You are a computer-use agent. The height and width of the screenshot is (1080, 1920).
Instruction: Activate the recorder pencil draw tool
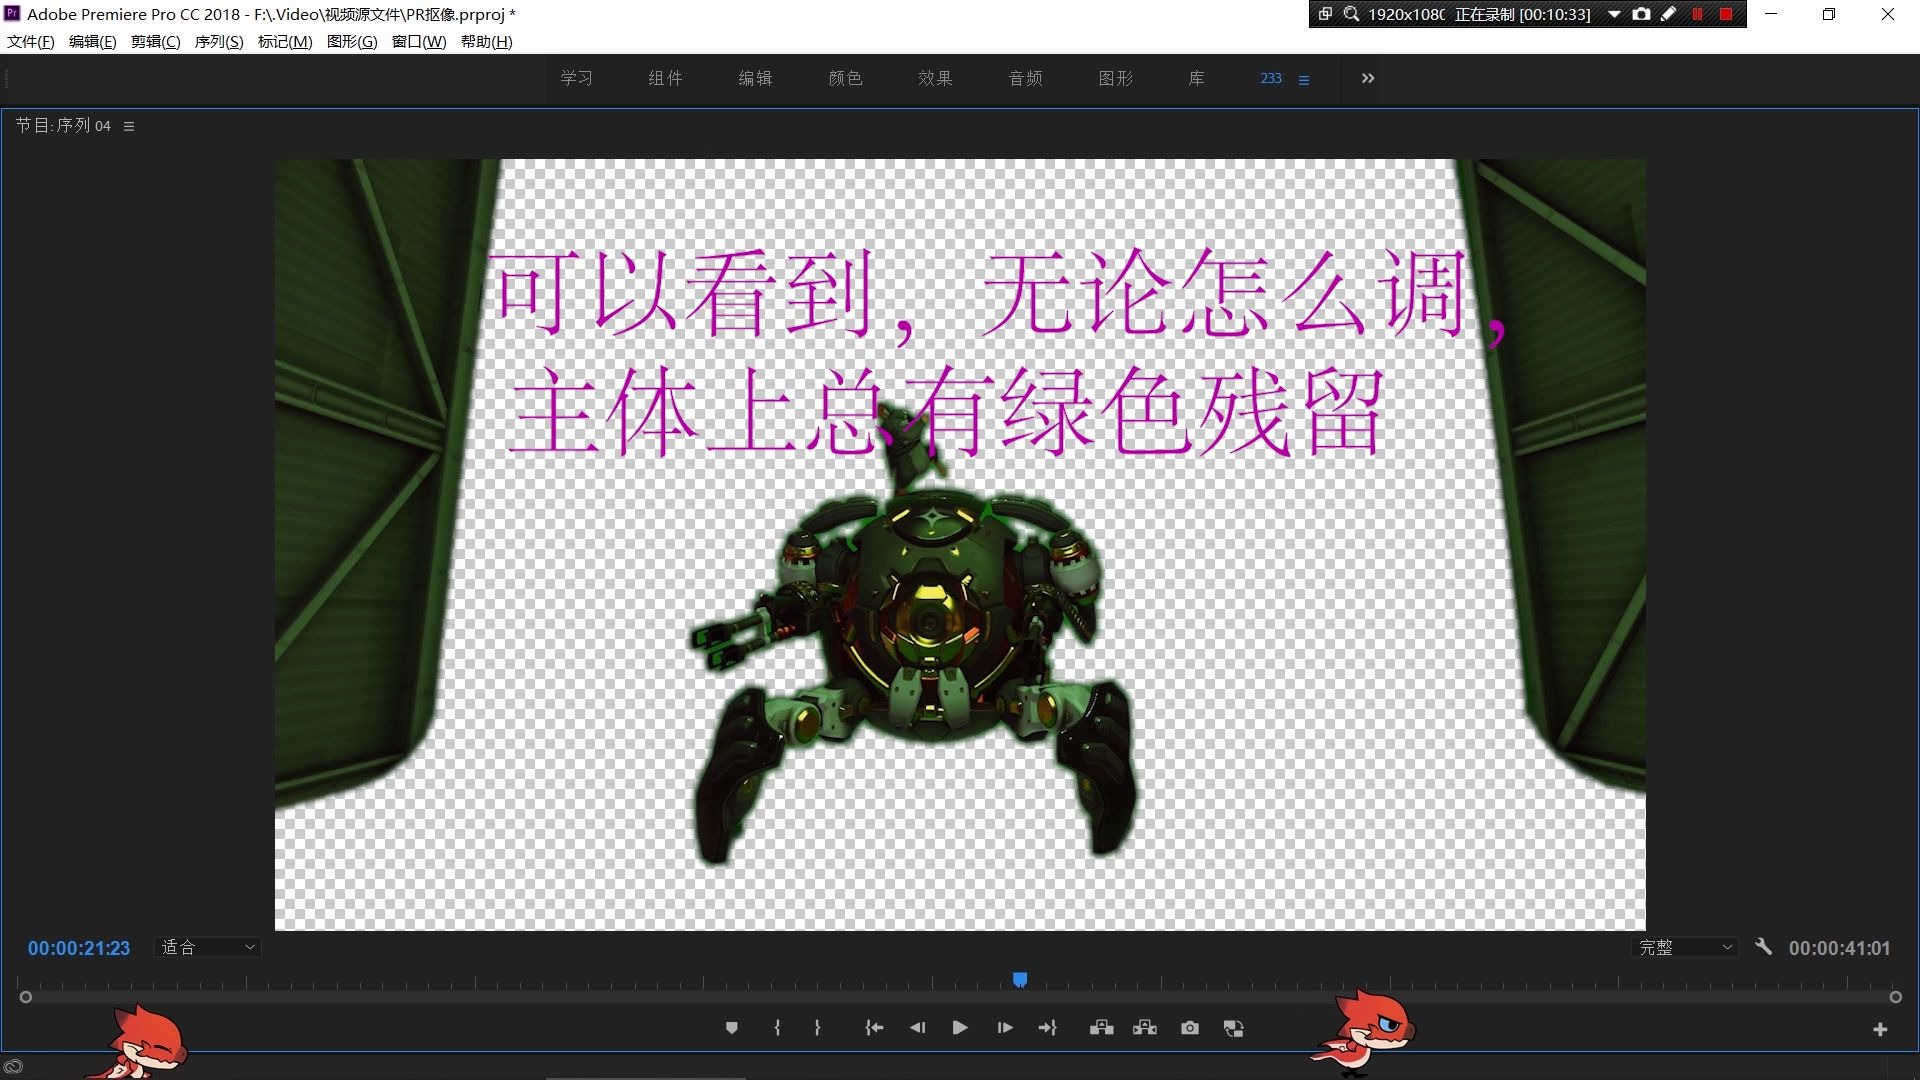point(1668,14)
